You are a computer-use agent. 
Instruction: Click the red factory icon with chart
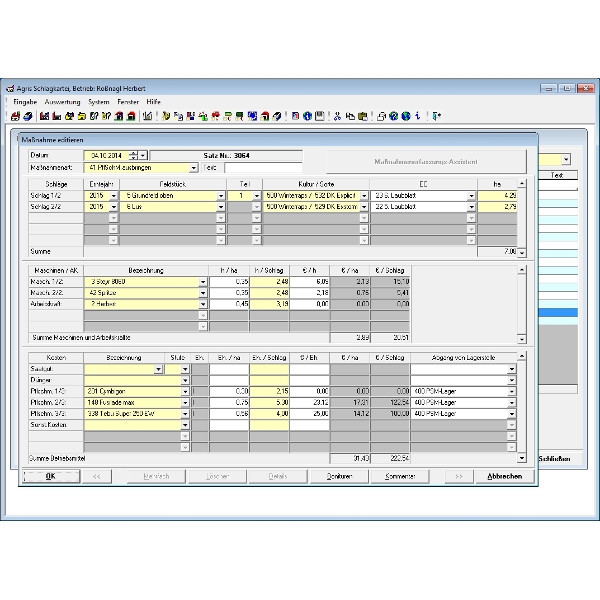44,116
